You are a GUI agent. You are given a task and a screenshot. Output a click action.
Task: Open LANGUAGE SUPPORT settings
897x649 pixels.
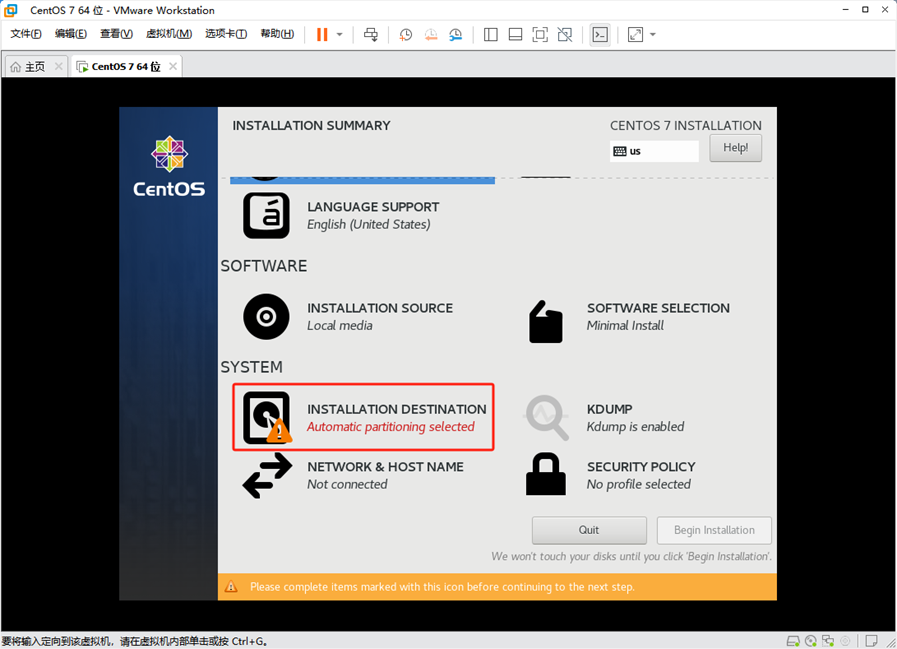pos(341,215)
